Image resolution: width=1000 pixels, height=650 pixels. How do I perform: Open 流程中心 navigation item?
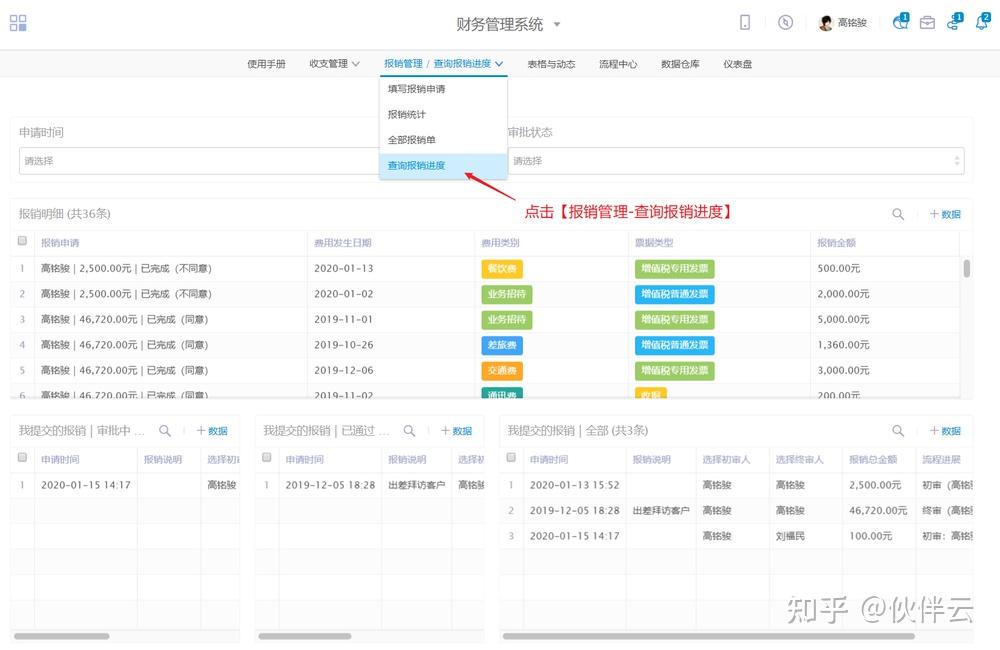[x=618, y=64]
